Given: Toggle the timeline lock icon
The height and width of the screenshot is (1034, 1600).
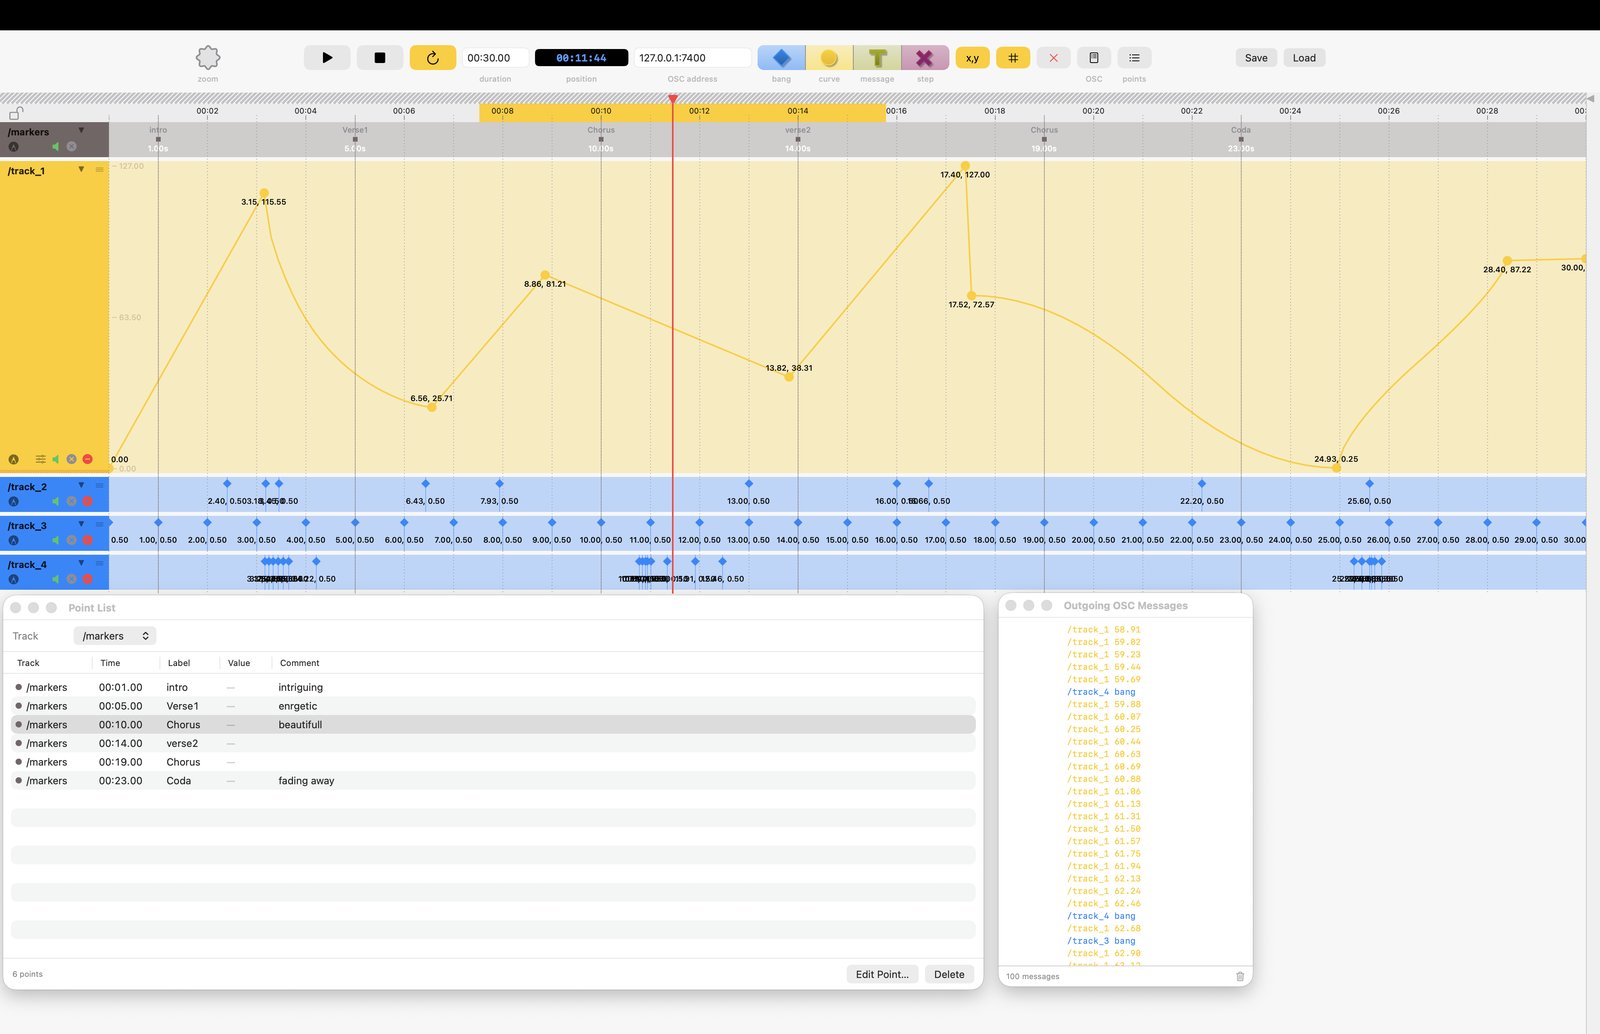Looking at the screenshot, I should point(16,112).
